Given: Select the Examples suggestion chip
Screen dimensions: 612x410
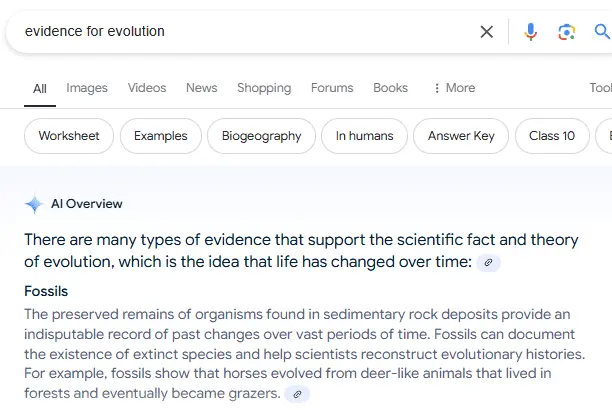Looking at the screenshot, I should click(160, 136).
